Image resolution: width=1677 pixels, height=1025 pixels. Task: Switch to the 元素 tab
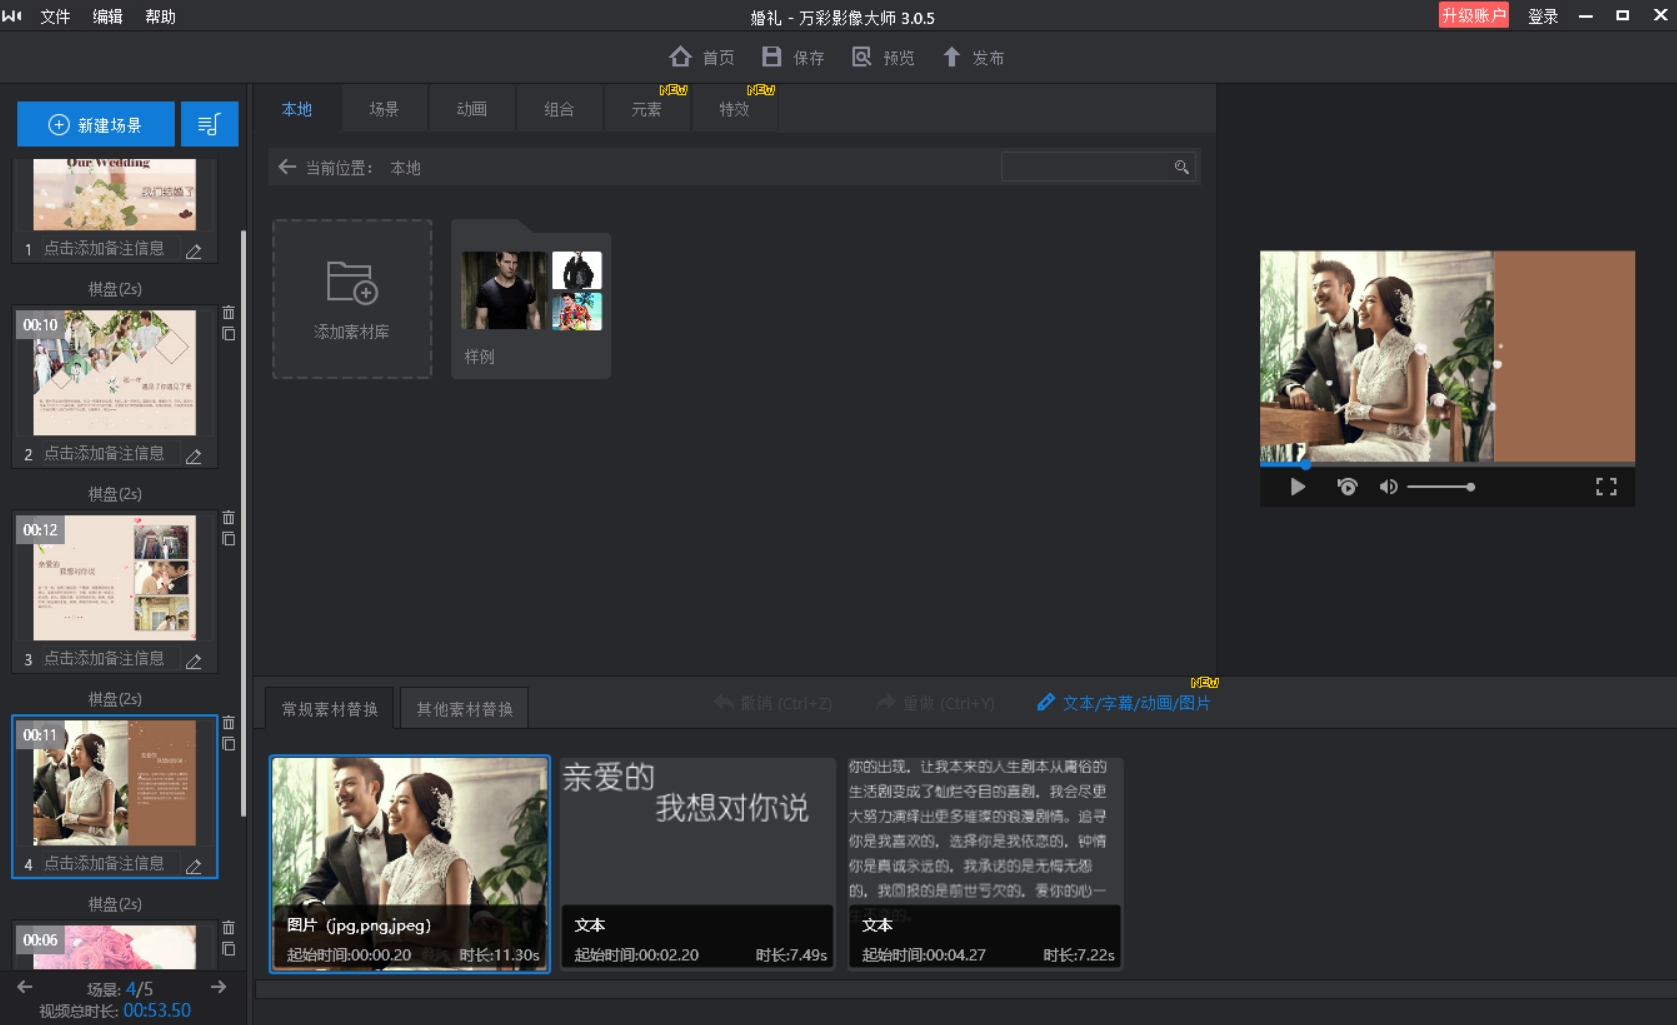coord(647,109)
